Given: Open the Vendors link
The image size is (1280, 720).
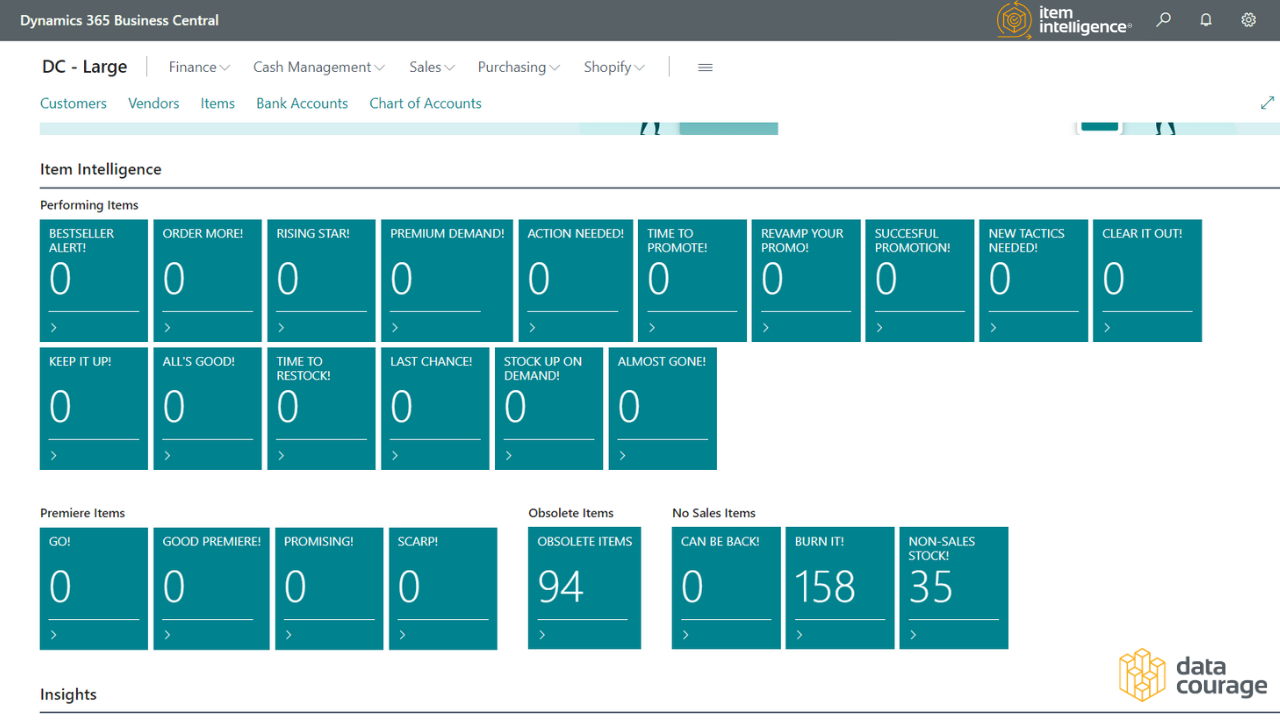Looking at the screenshot, I should (x=153, y=103).
